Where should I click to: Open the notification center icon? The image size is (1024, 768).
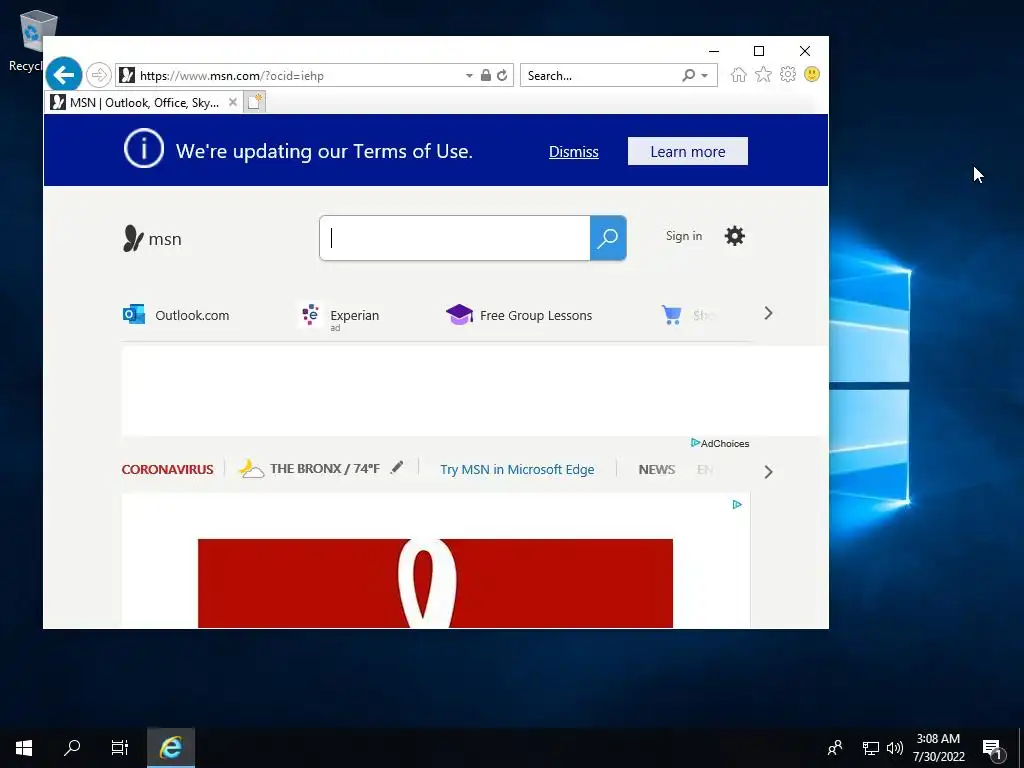(993, 749)
